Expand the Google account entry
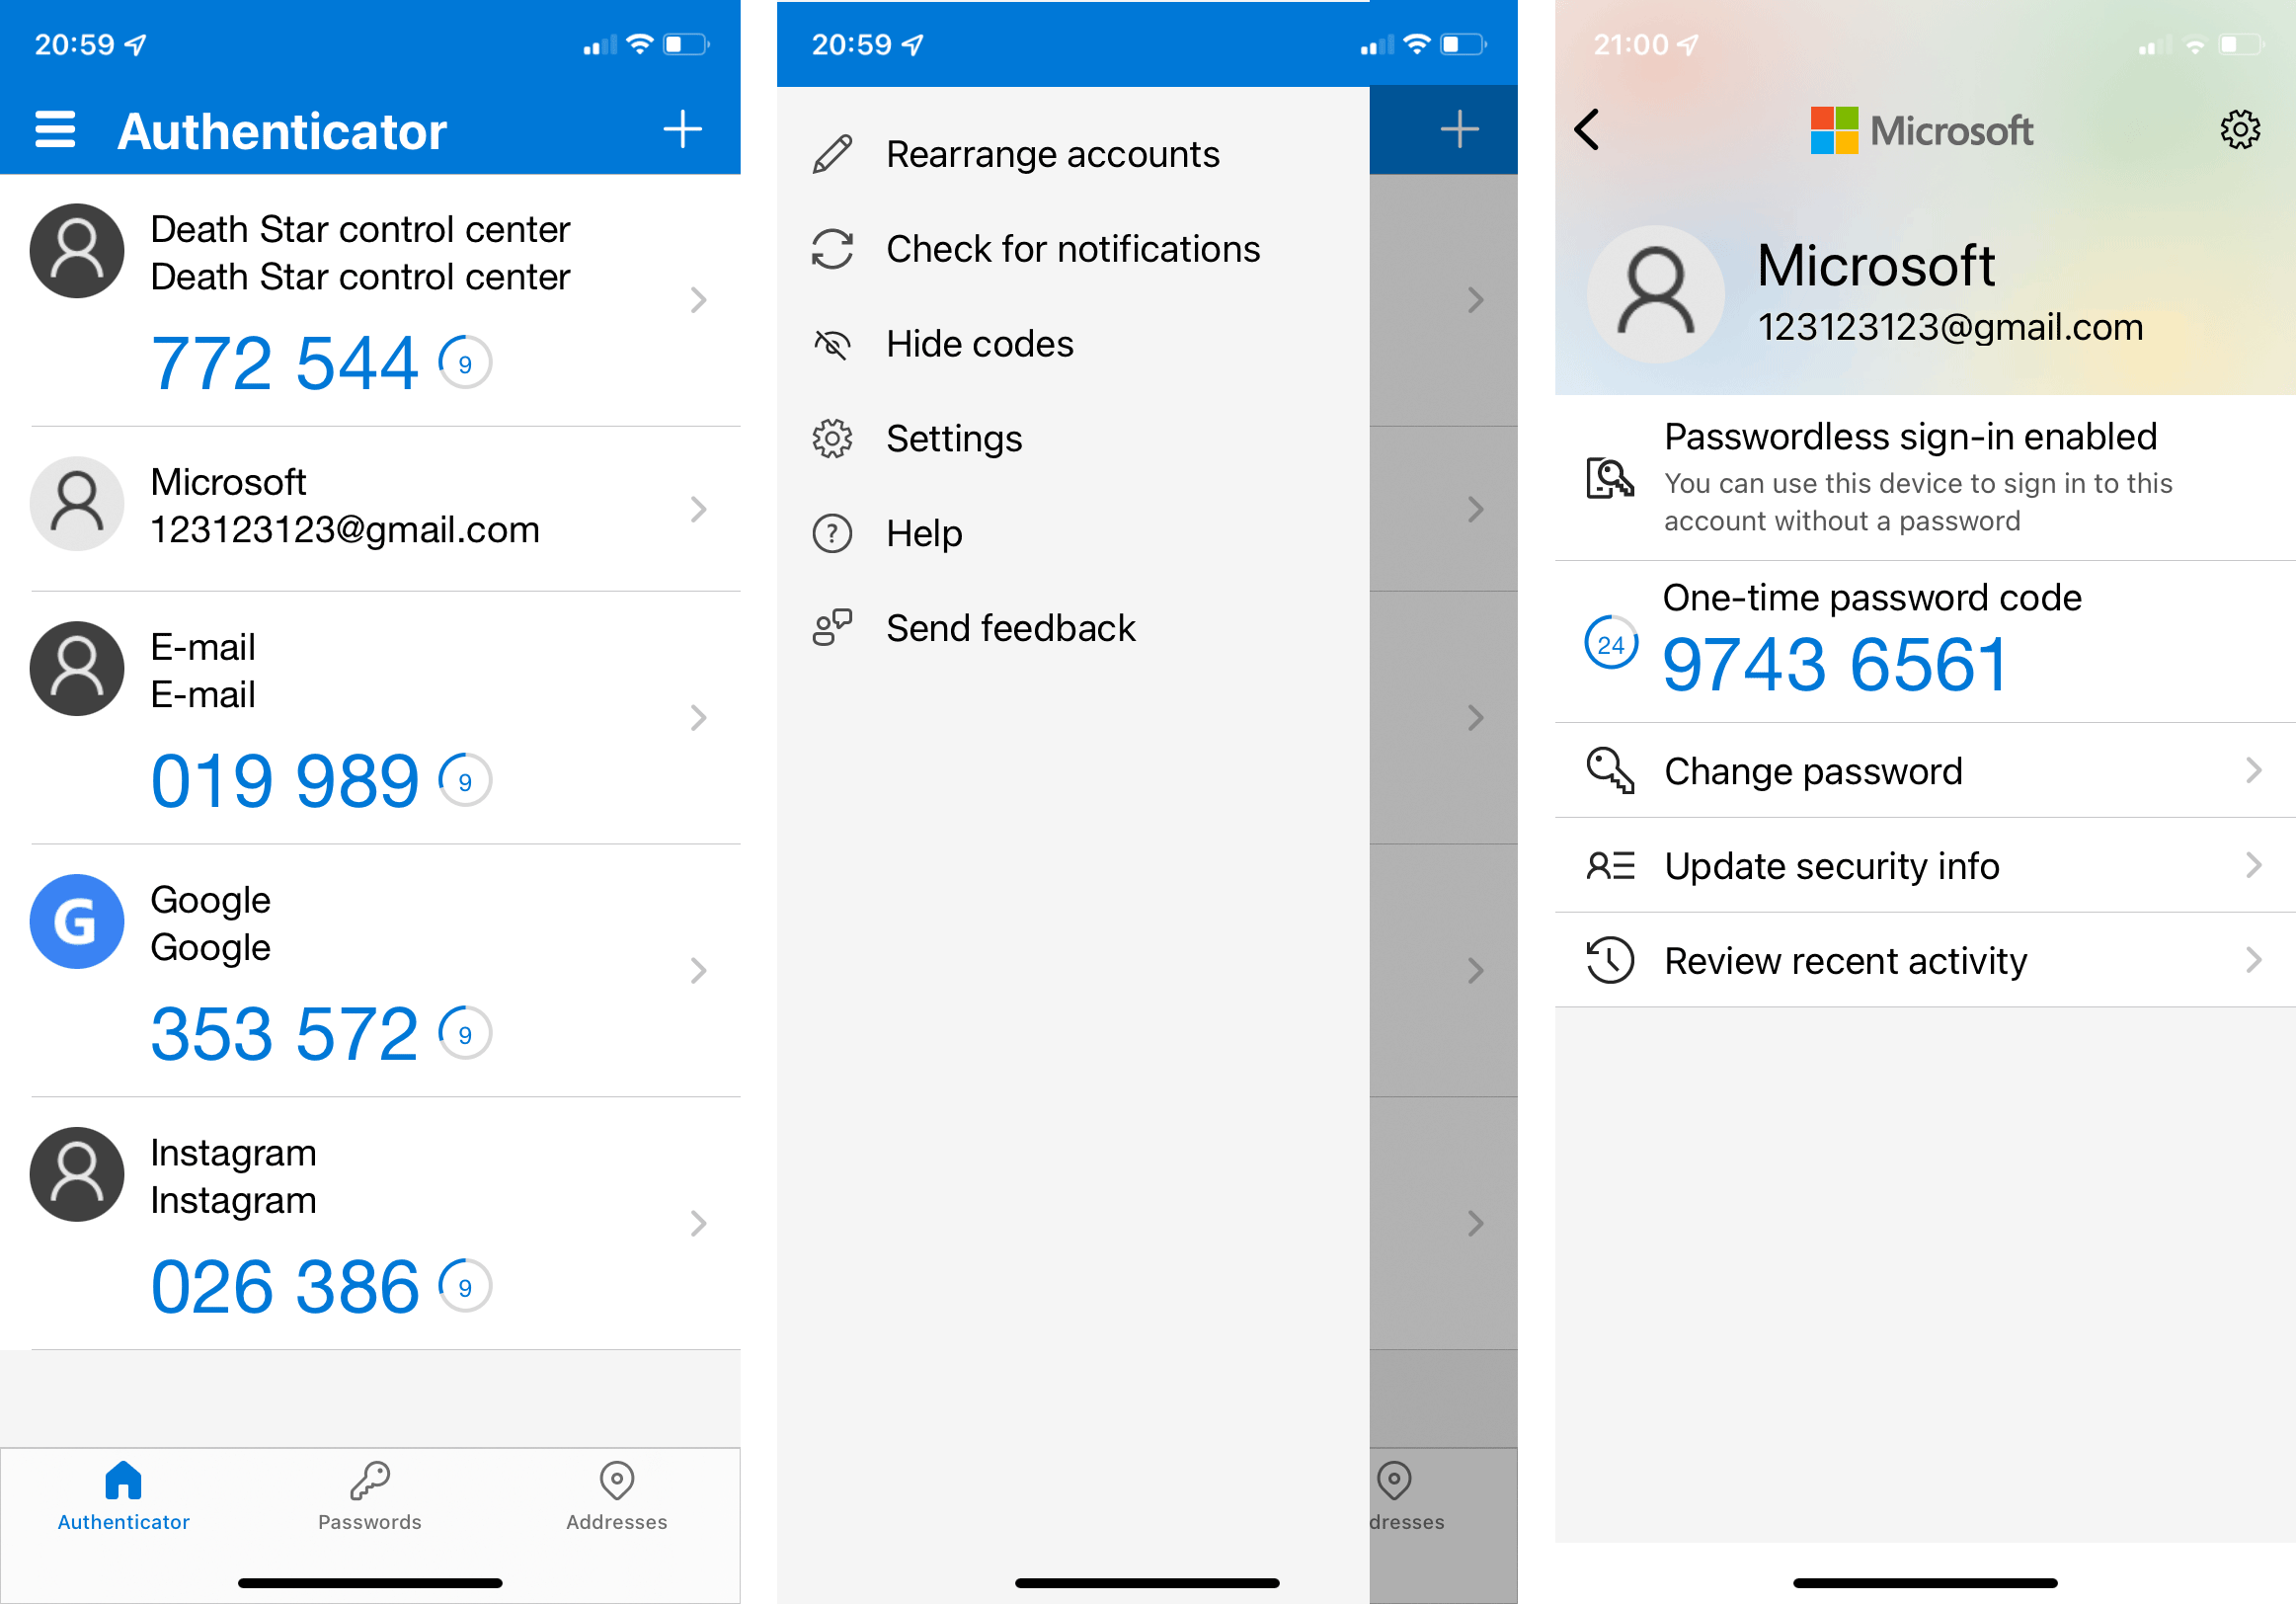 (x=699, y=967)
